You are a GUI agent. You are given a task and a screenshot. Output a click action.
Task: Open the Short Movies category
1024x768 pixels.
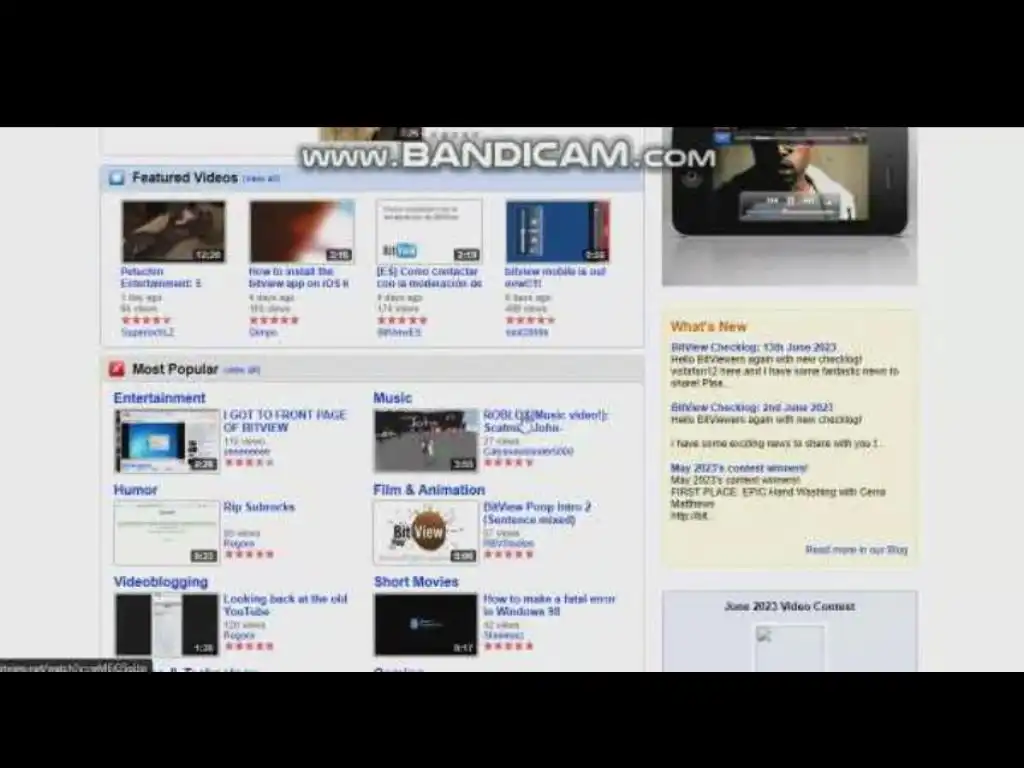pyautogui.click(x=416, y=582)
